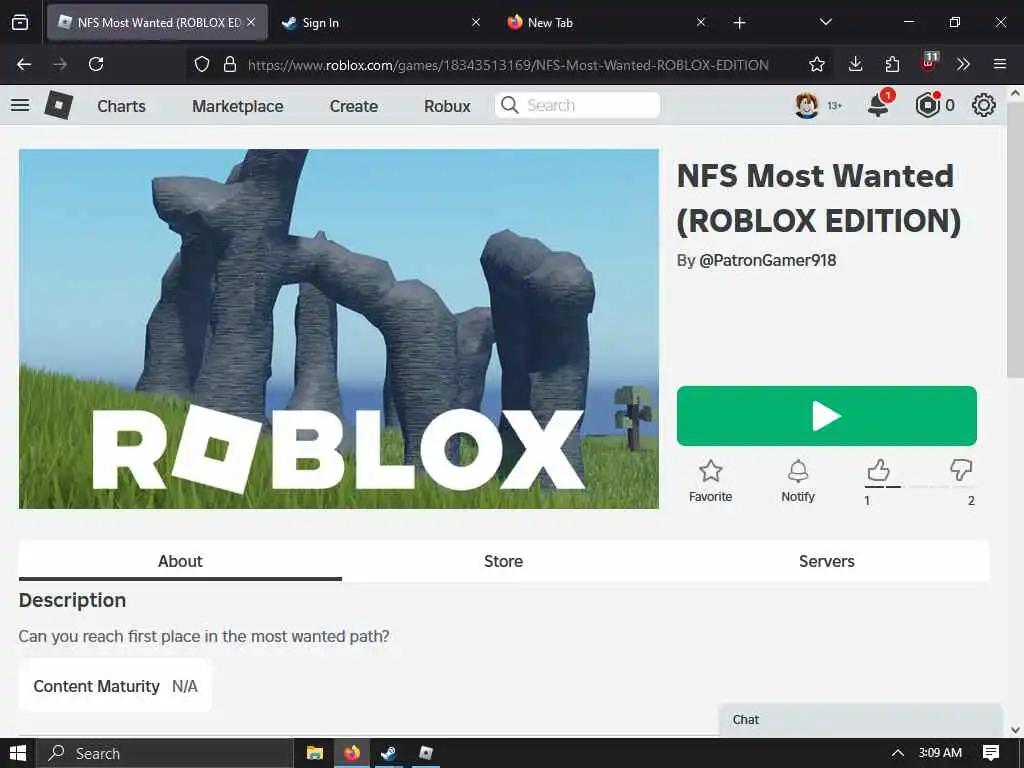Focus the Roblox search field
Image resolution: width=1024 pixels, height=768 pixels.
[x=577, y=105]
